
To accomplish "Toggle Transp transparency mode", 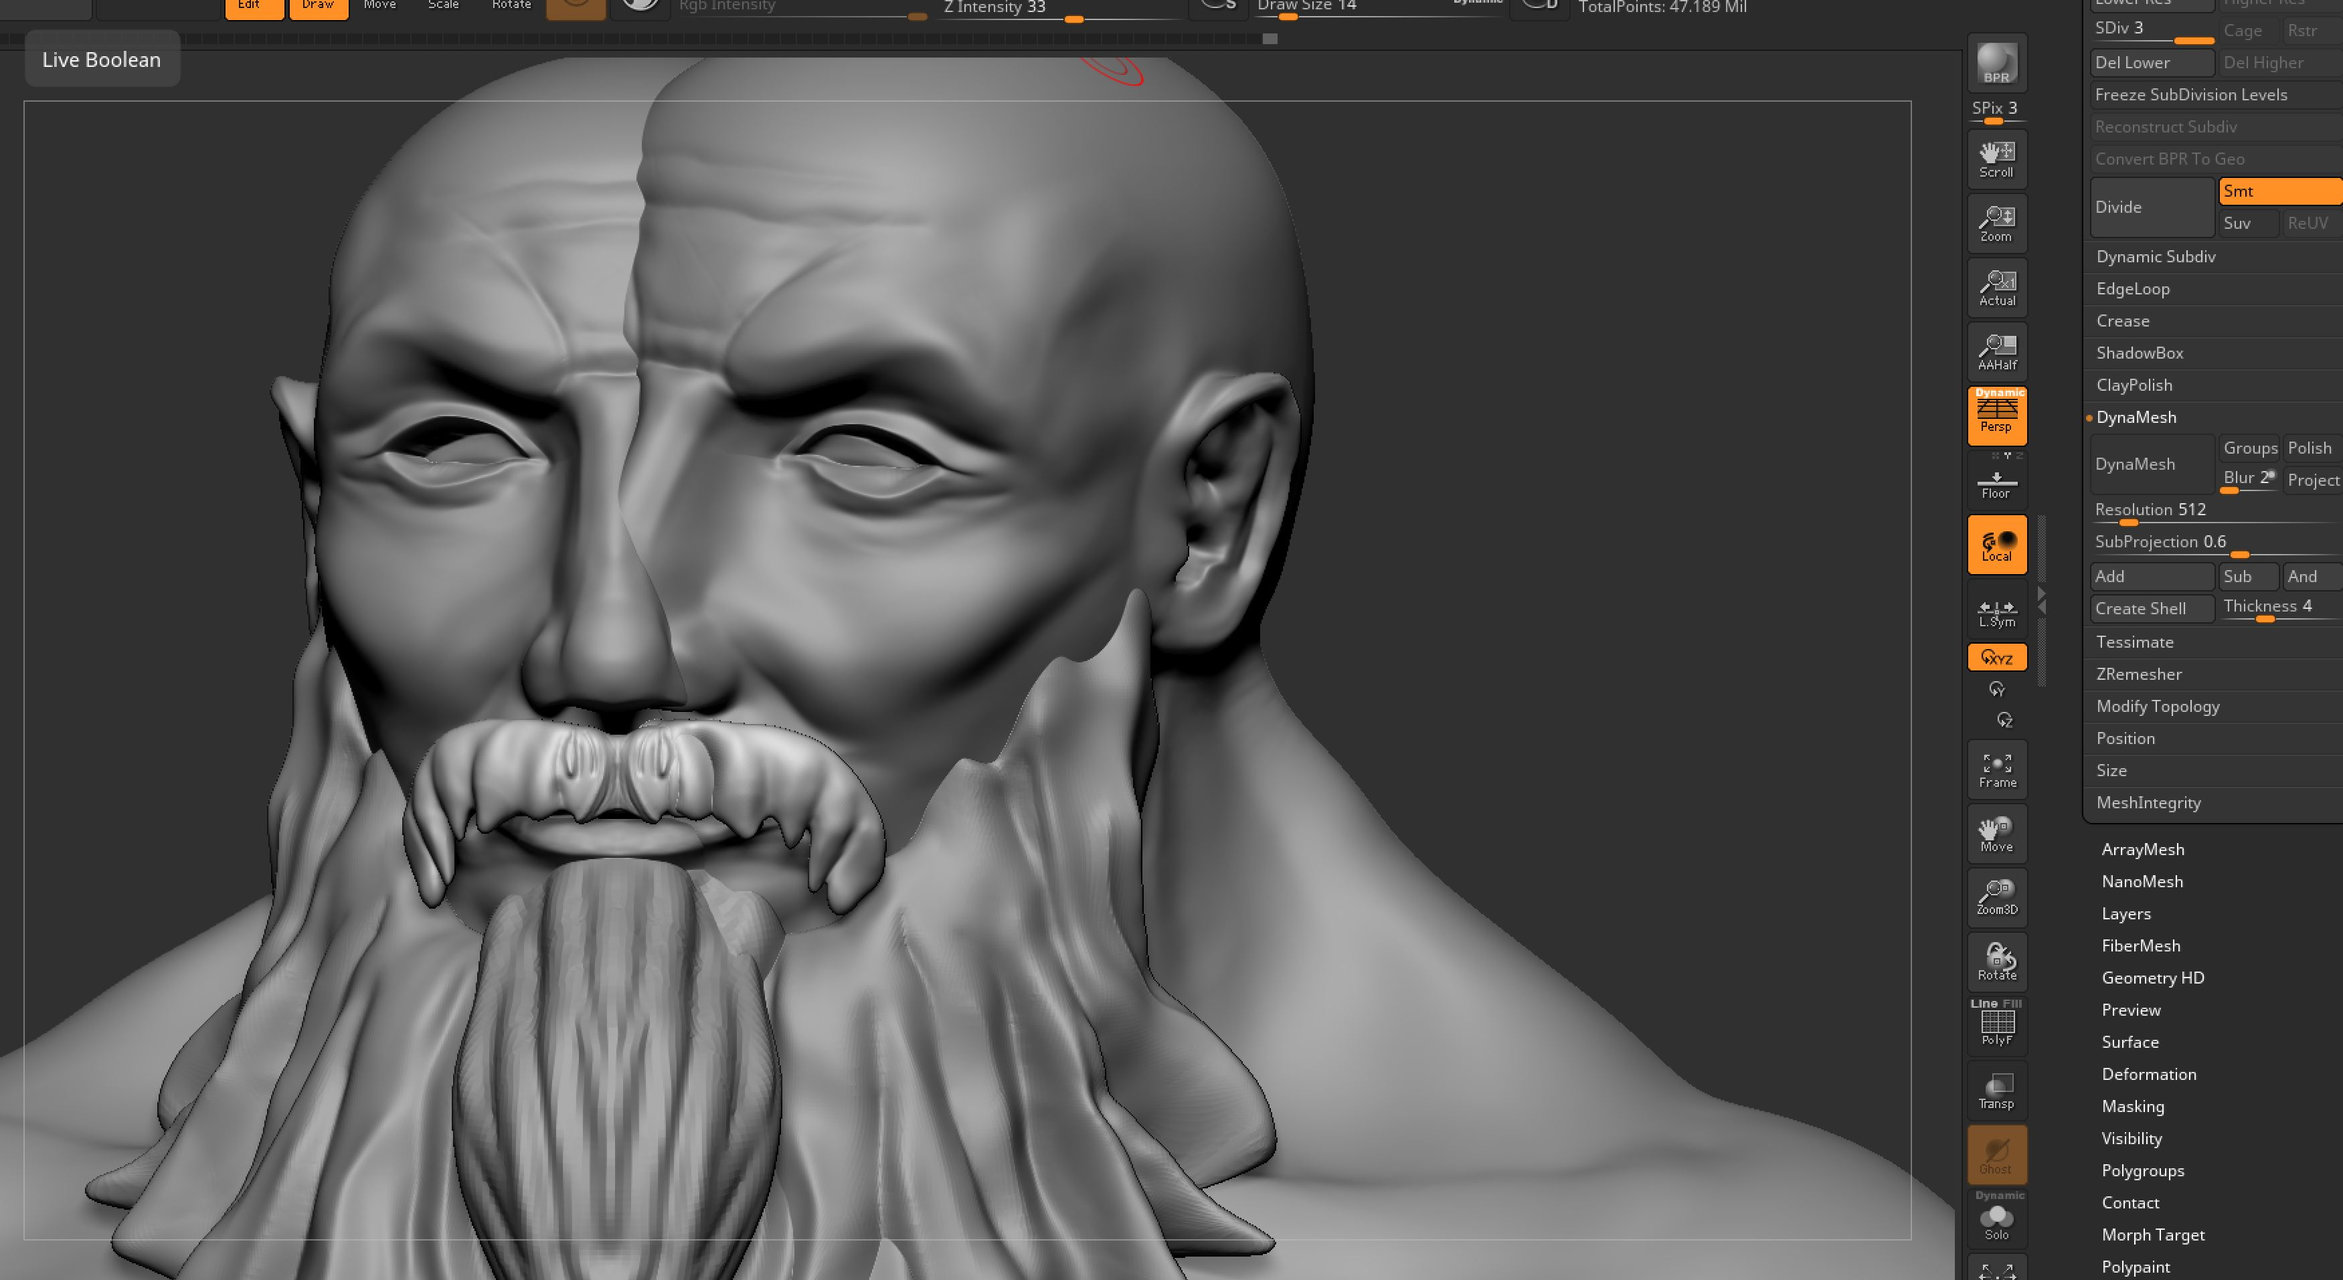I will 1997,1091.
